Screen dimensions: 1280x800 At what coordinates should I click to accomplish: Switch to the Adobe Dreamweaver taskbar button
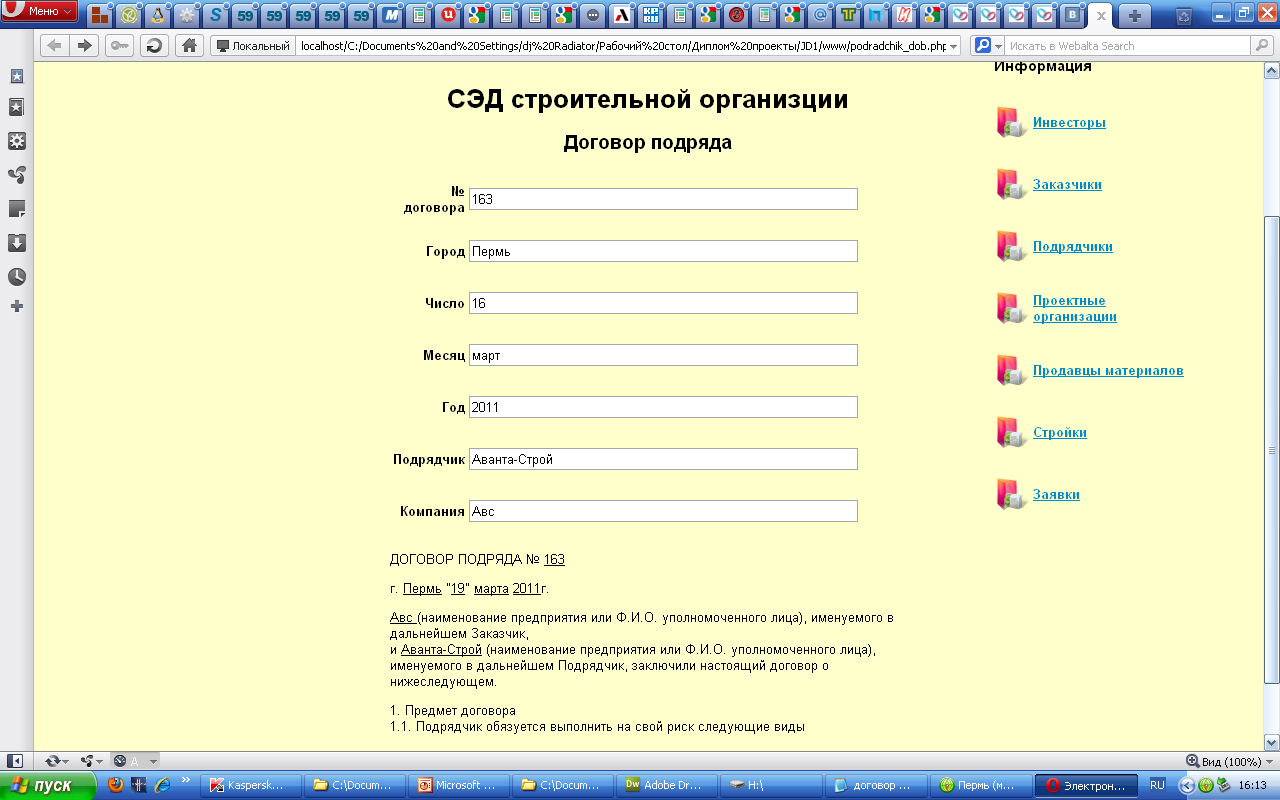(666, 785)
